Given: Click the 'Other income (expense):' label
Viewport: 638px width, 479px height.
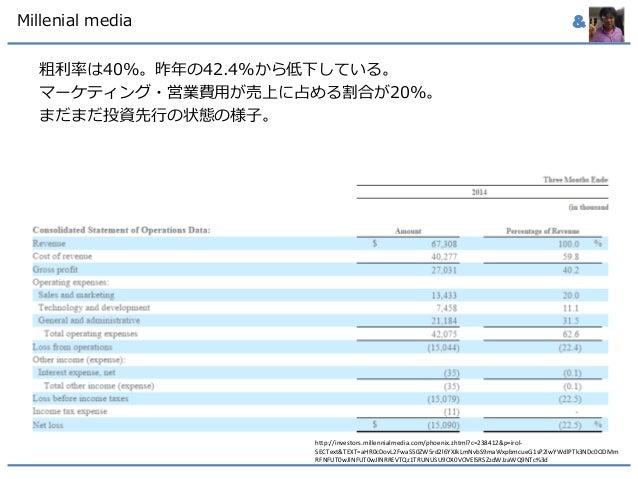Looking at the screenshot, I should (x=79, y=360).
